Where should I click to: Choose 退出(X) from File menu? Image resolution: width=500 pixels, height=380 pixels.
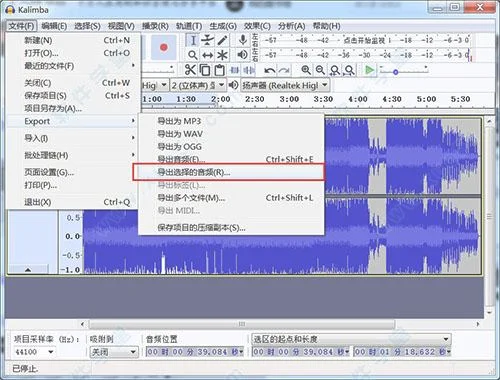(x=73, y=202)
